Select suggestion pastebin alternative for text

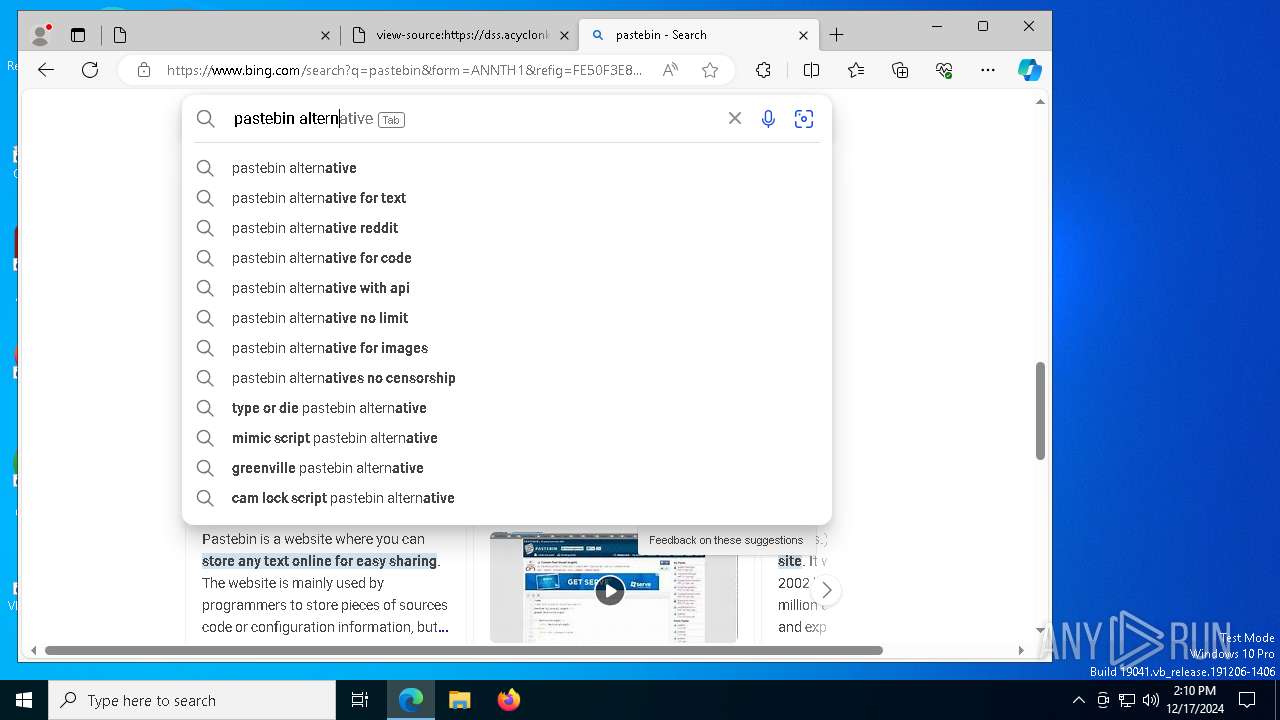pyautogui.click(x=507, y=198)
